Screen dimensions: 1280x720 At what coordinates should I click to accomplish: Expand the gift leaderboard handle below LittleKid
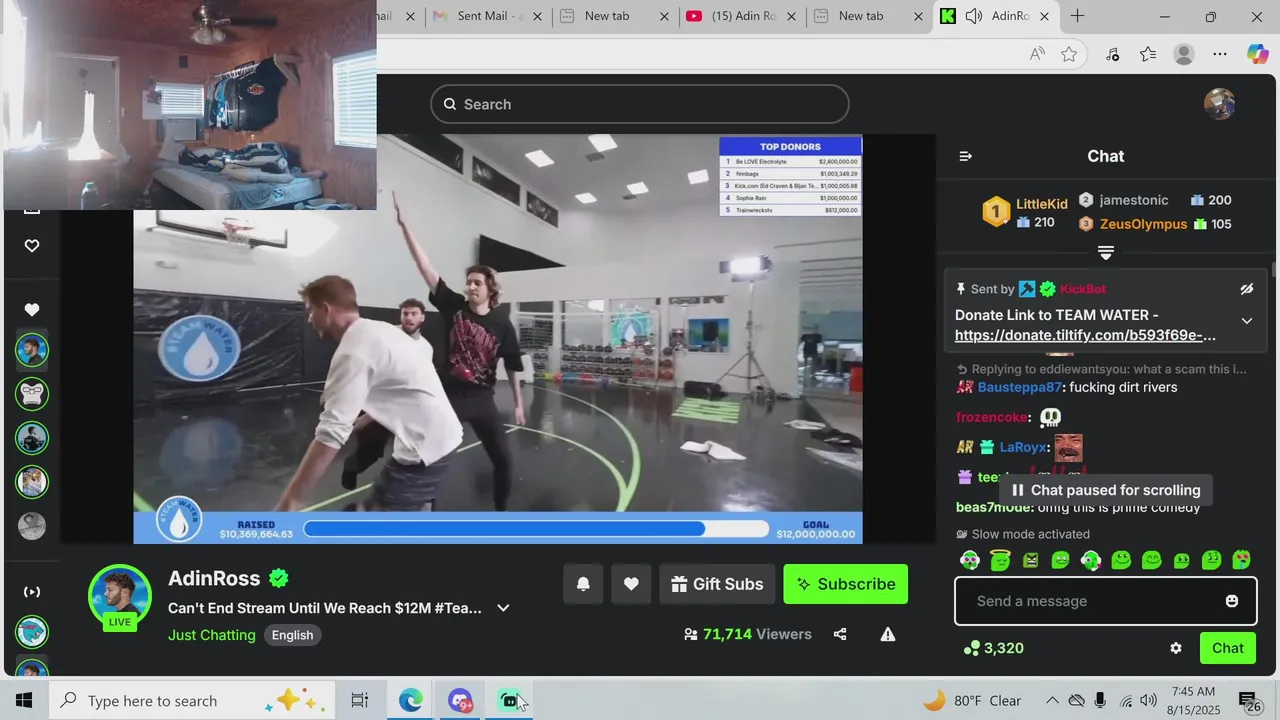(1106, 252)
